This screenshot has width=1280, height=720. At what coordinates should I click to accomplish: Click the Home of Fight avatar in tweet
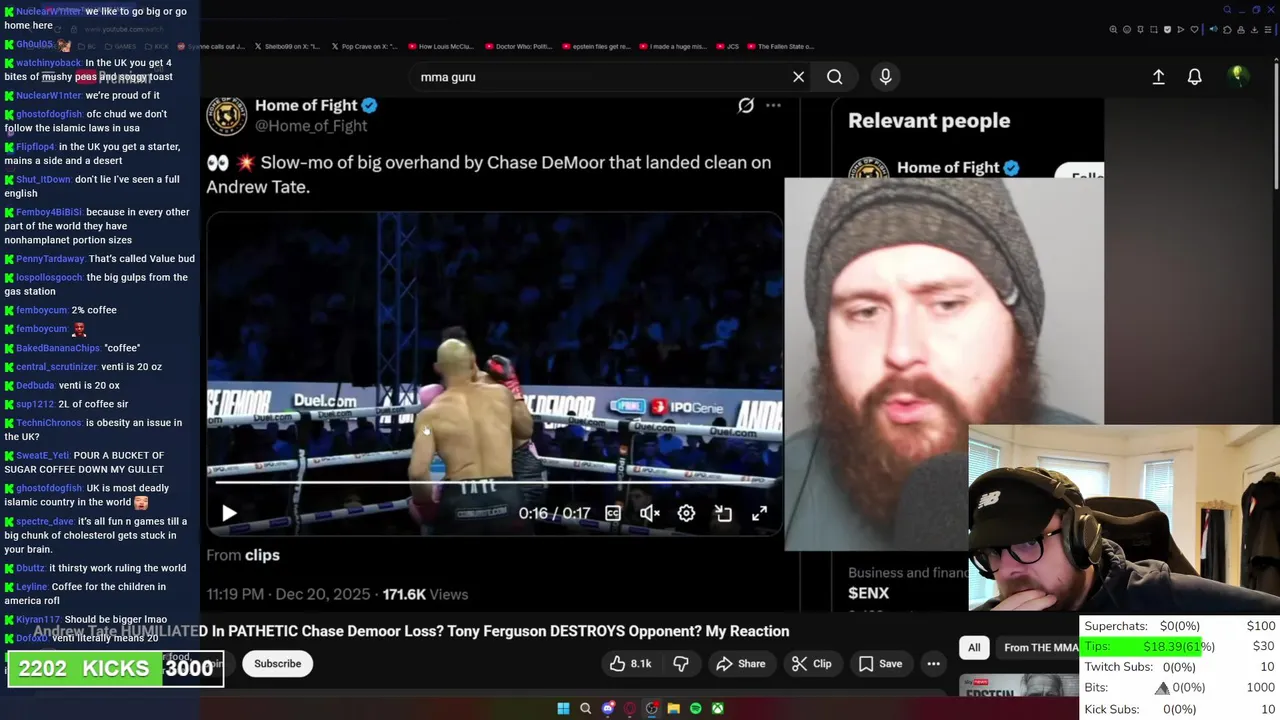coord(227,115)
